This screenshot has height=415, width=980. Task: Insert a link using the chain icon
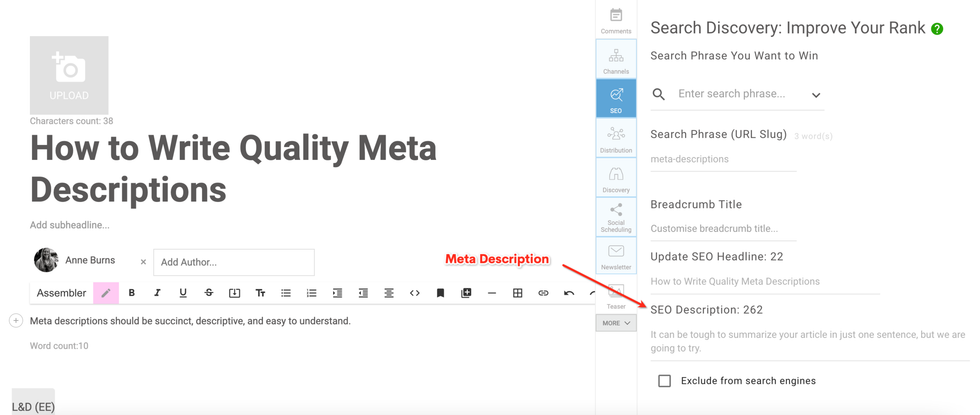[543, 293]
